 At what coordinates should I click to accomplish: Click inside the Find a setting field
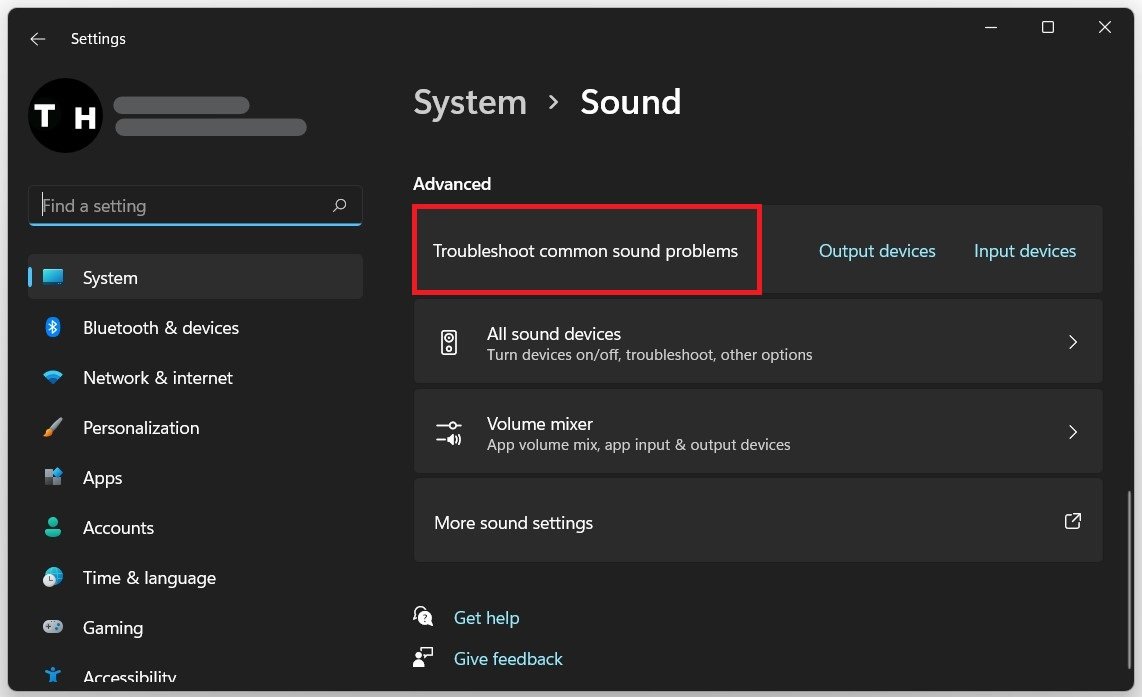pyautogui.click(x=180, y=206)
